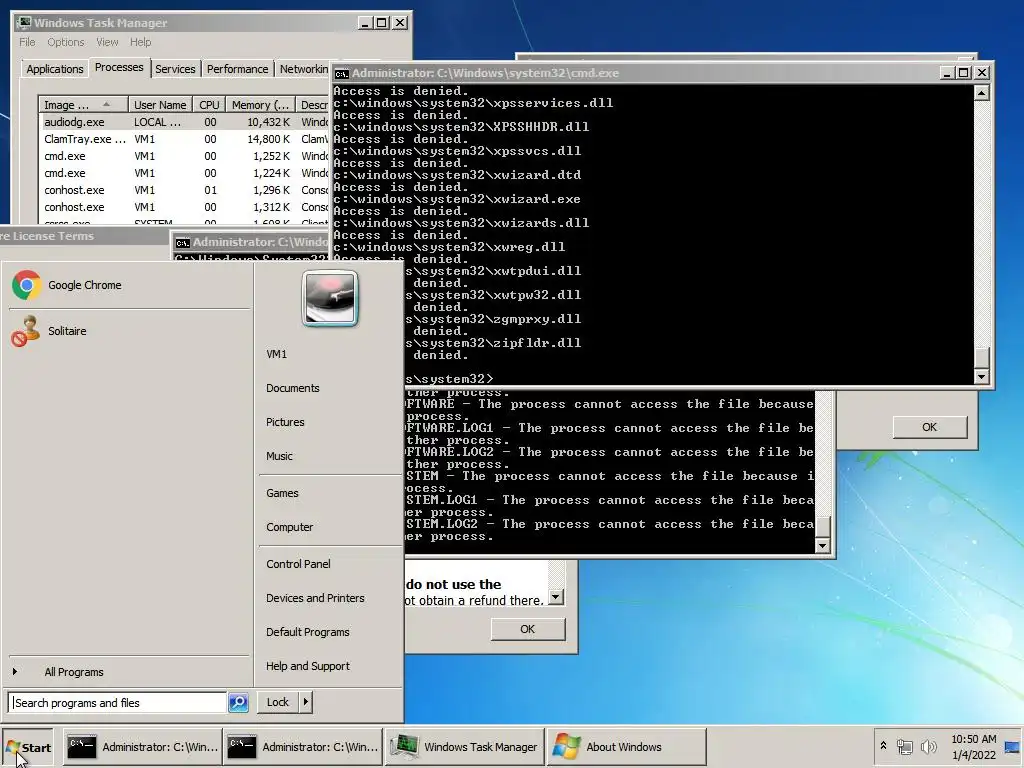Viewport: 1024px width, 768px height.
Task: Click scroll up arrow in front cmd window
Action: click(x=982, y=93)
